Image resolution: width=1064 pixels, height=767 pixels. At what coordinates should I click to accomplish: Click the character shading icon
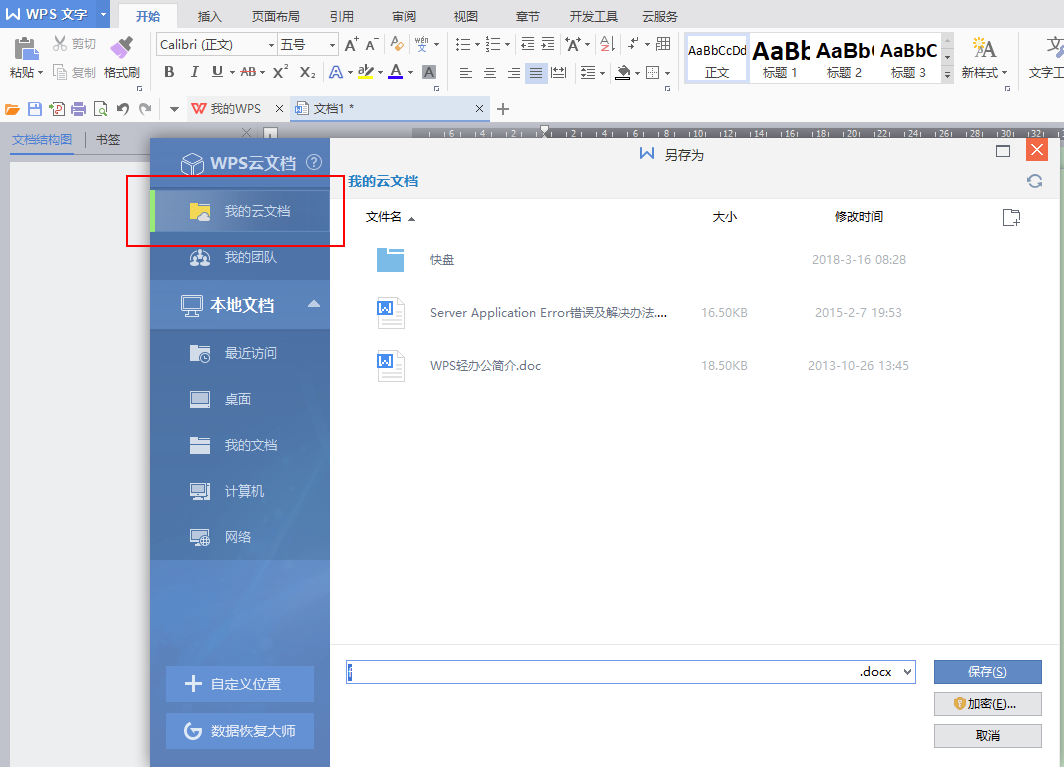tap(428, 71)
